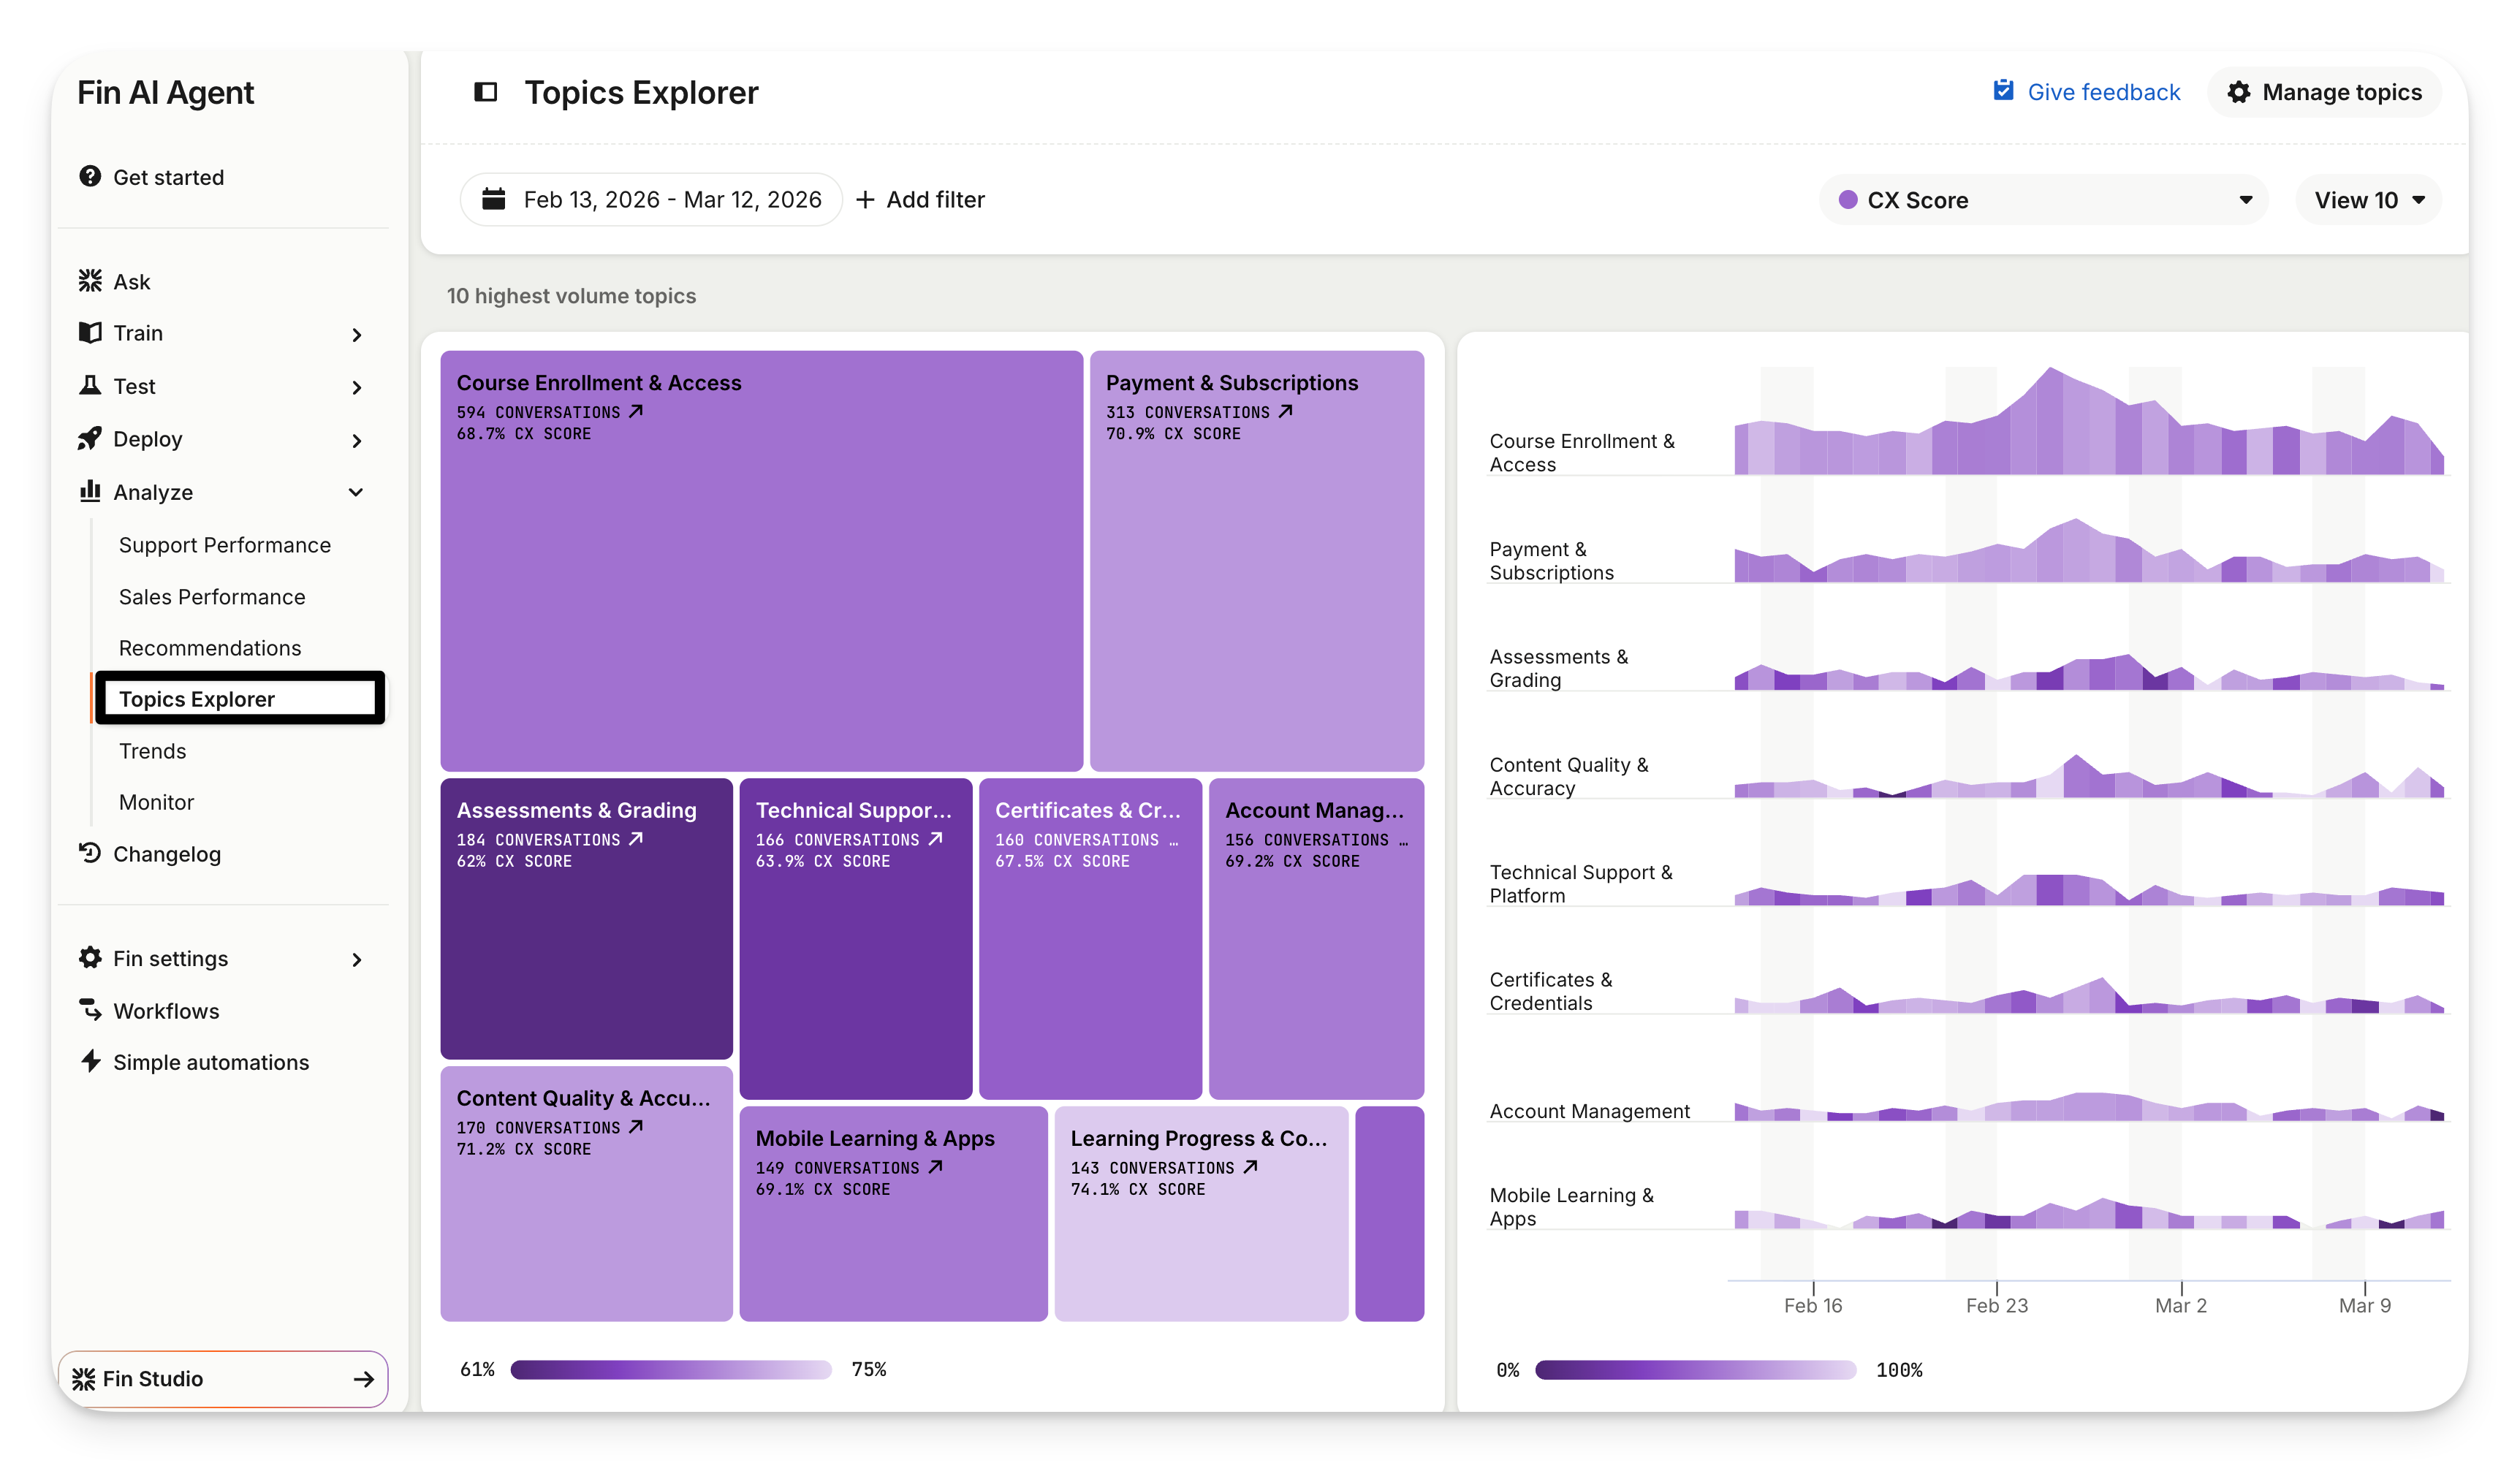Viewport: 2520px width, 1463px height.
Task: Click the trend chart 0% to 100% color scale
Action: tap(1696, 1369)
